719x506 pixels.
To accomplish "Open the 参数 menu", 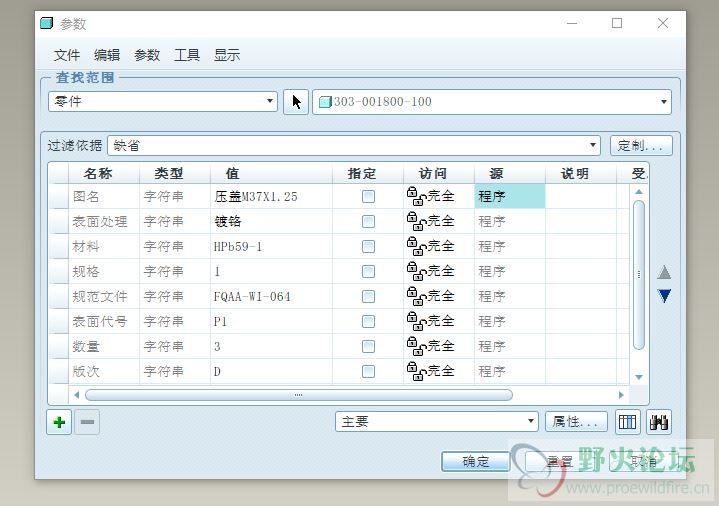I will [x=147, y=55].
